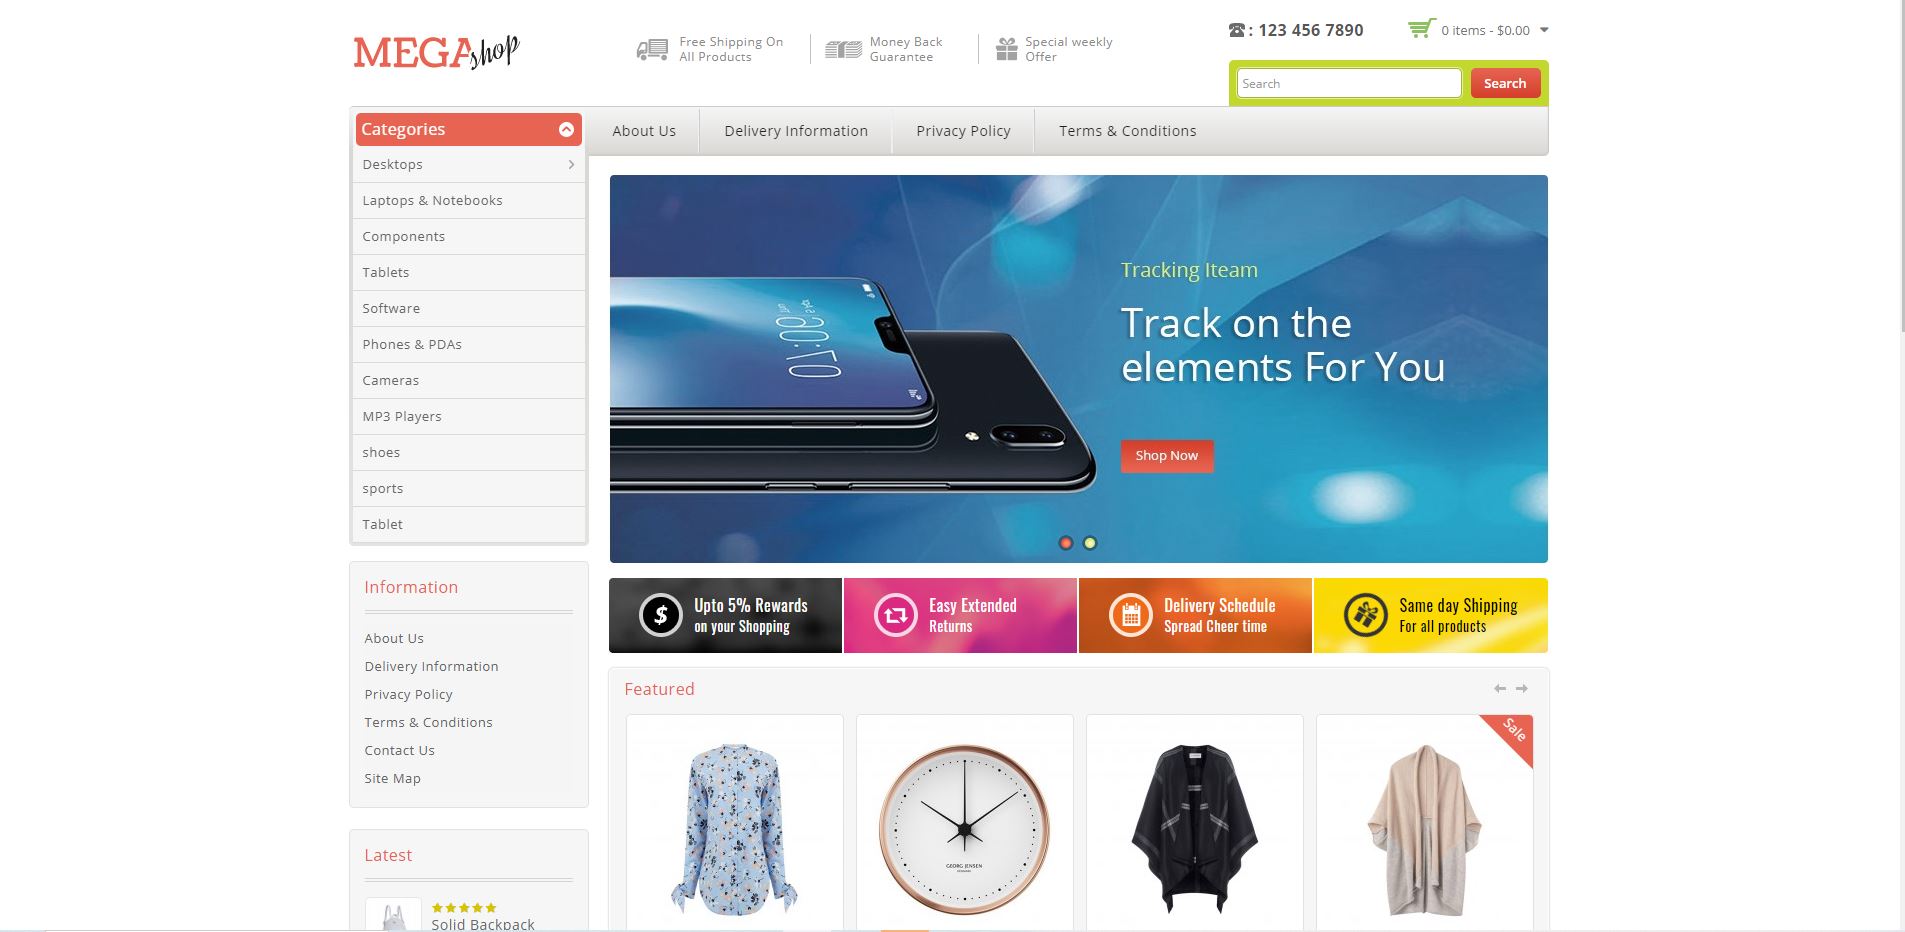
Task: Collapse the Categories panel with its arrow
Action: 566,129
